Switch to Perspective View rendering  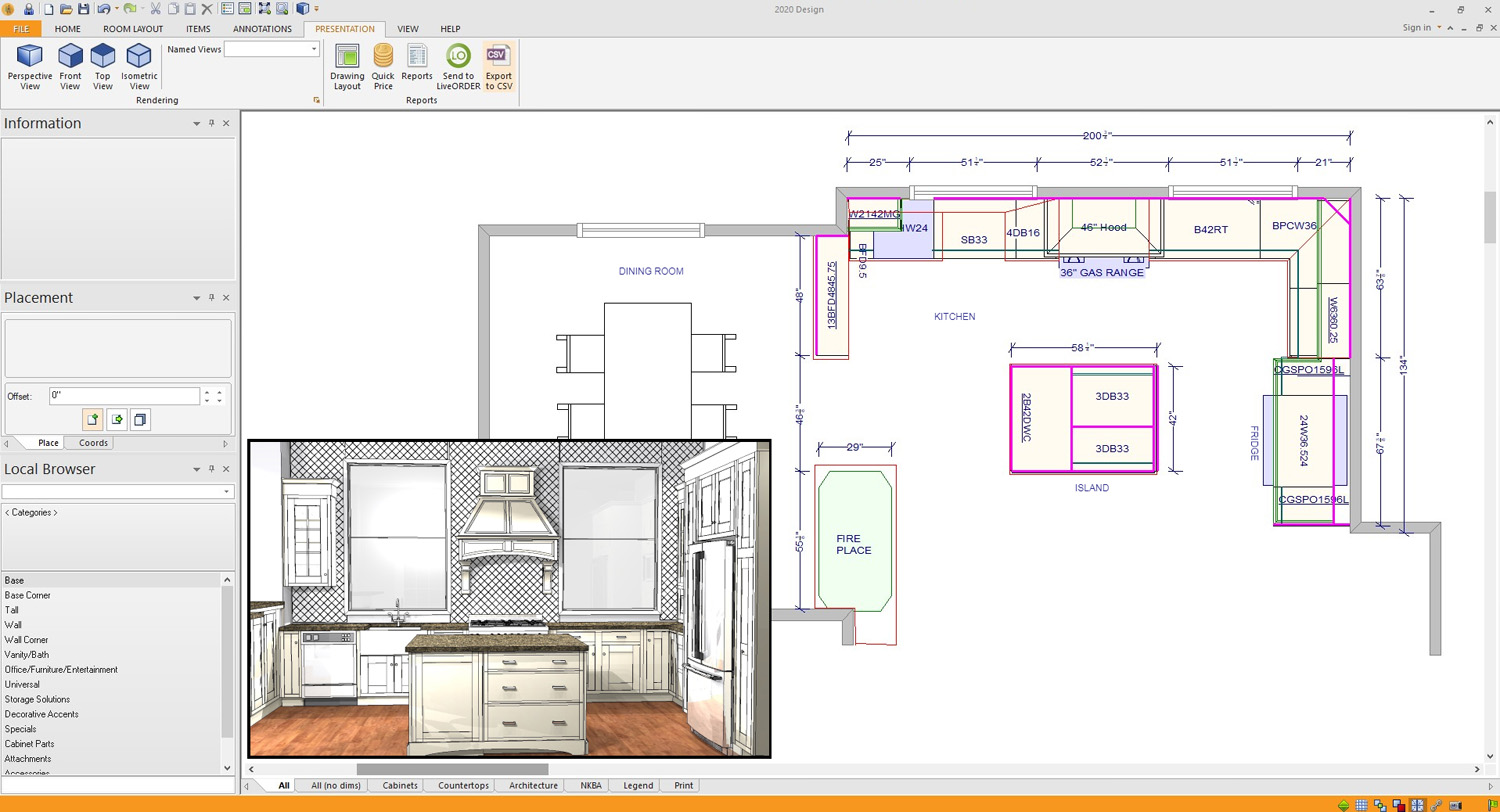29,66
